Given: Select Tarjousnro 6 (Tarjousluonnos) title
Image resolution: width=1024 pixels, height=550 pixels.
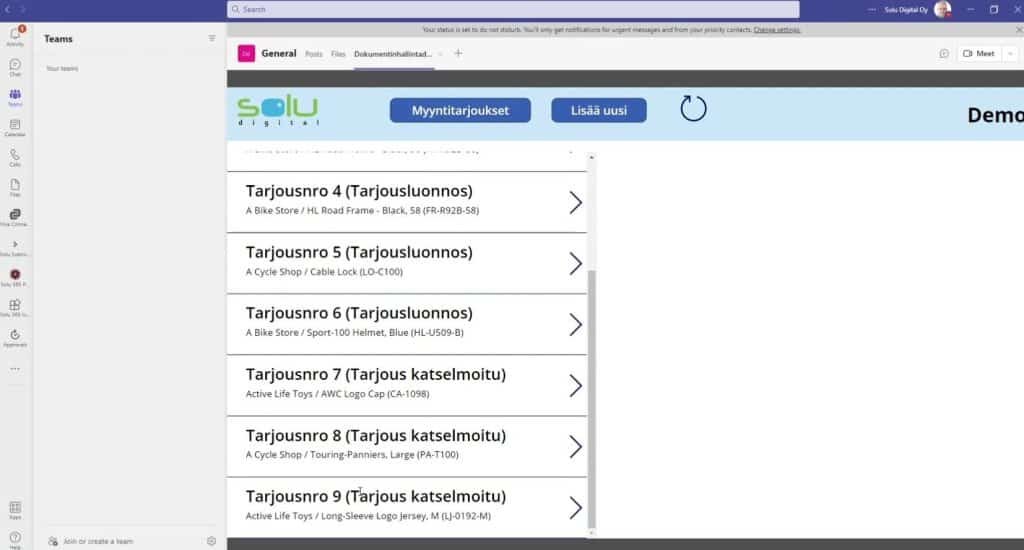Looking at the screenshot, I should click(x=359, y=313).
